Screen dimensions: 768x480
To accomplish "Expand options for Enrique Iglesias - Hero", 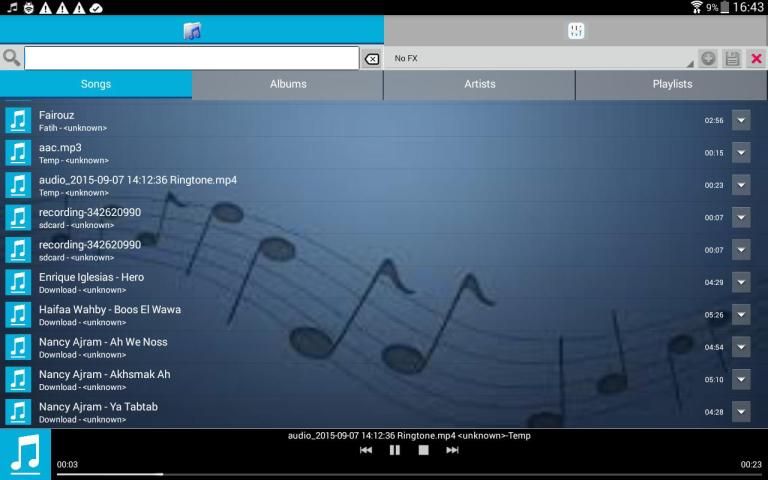I will [741, 282].
